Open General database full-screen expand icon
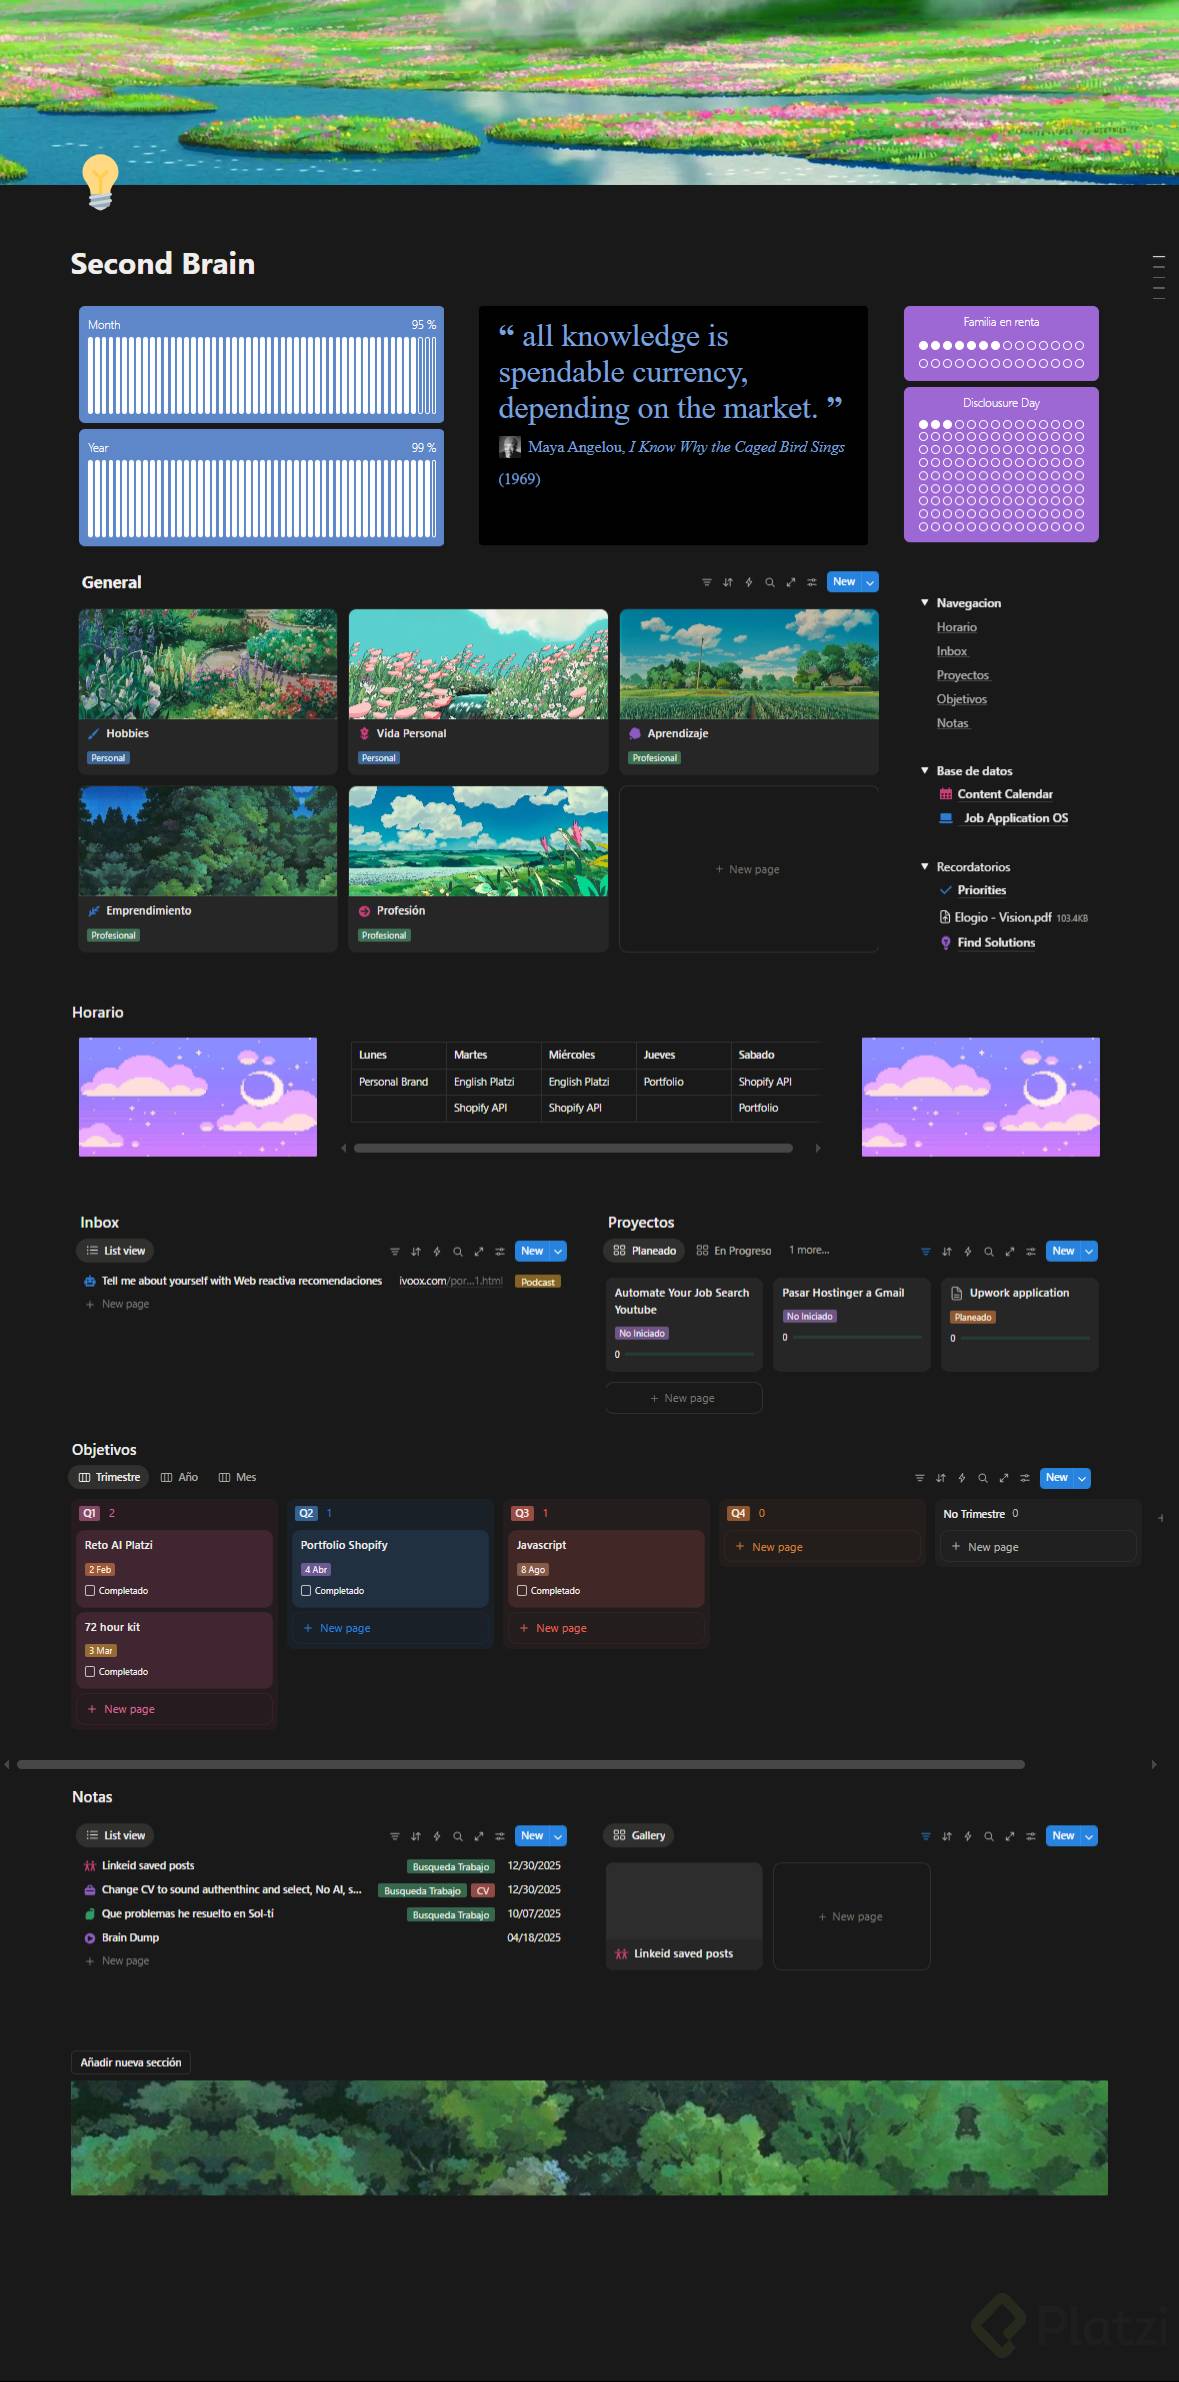The height and width of the screenshot is (2382, 1179). tap(791, 582)
